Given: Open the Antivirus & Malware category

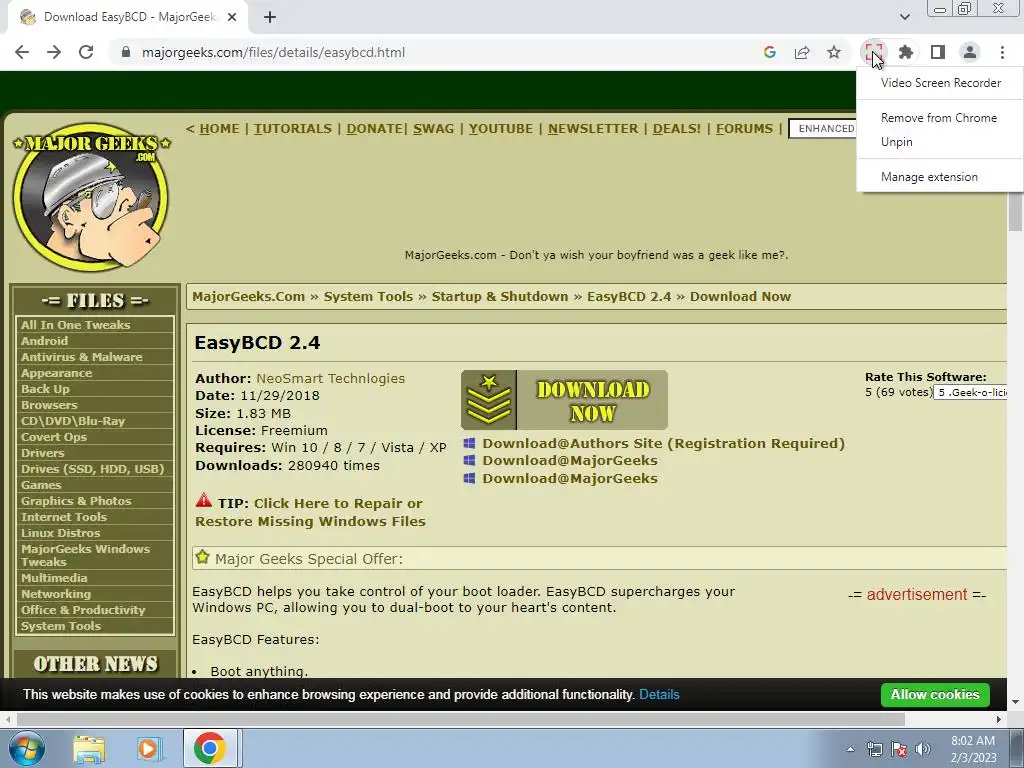Looking at the screenshot, I should click(82, 357).
